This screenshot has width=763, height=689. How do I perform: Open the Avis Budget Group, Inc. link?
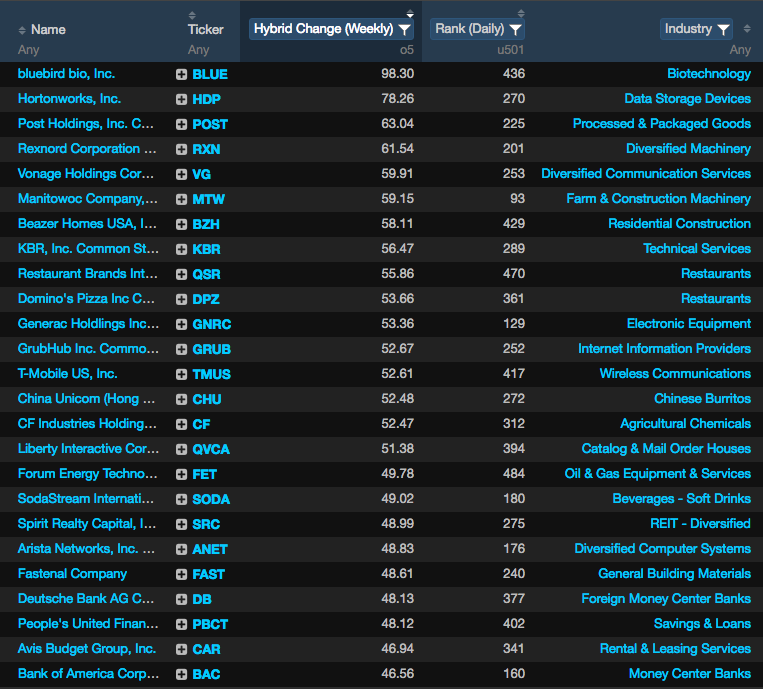click(87, 649)
